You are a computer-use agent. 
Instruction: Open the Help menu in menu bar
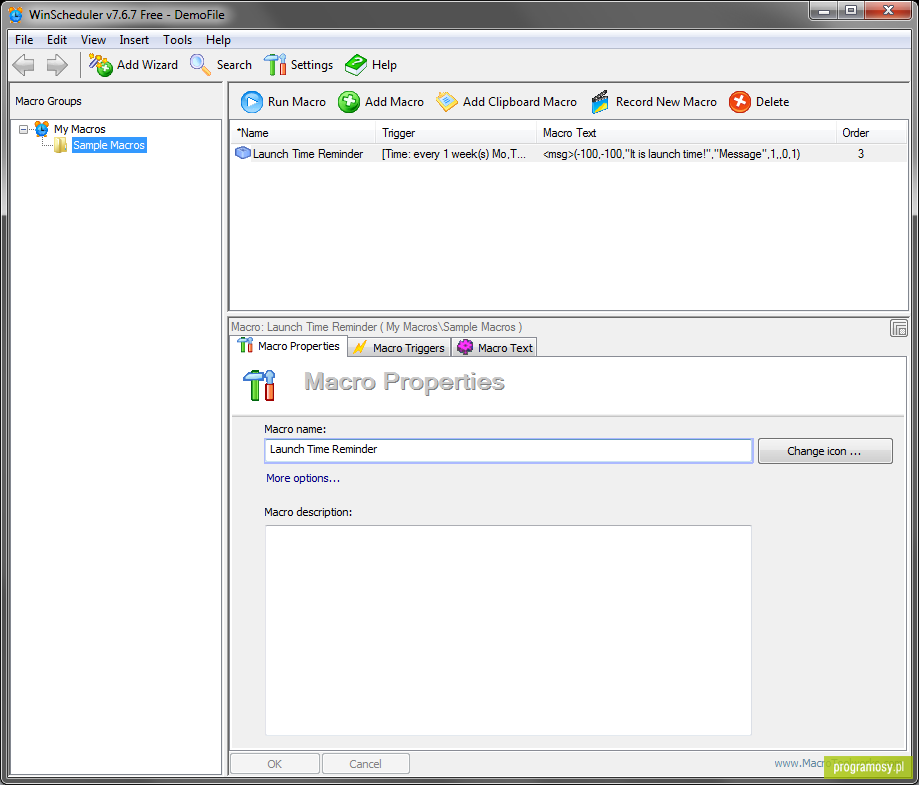coord(218,40)
